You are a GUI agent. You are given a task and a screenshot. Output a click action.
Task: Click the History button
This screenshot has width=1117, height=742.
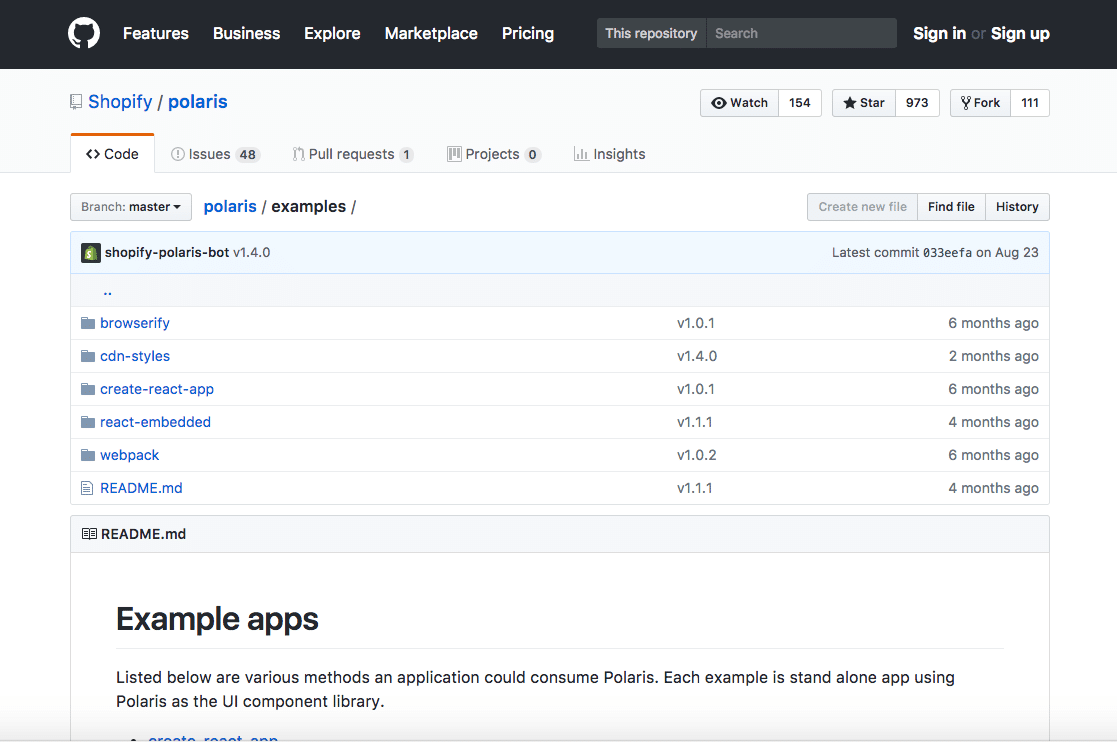coord(1017,207)
